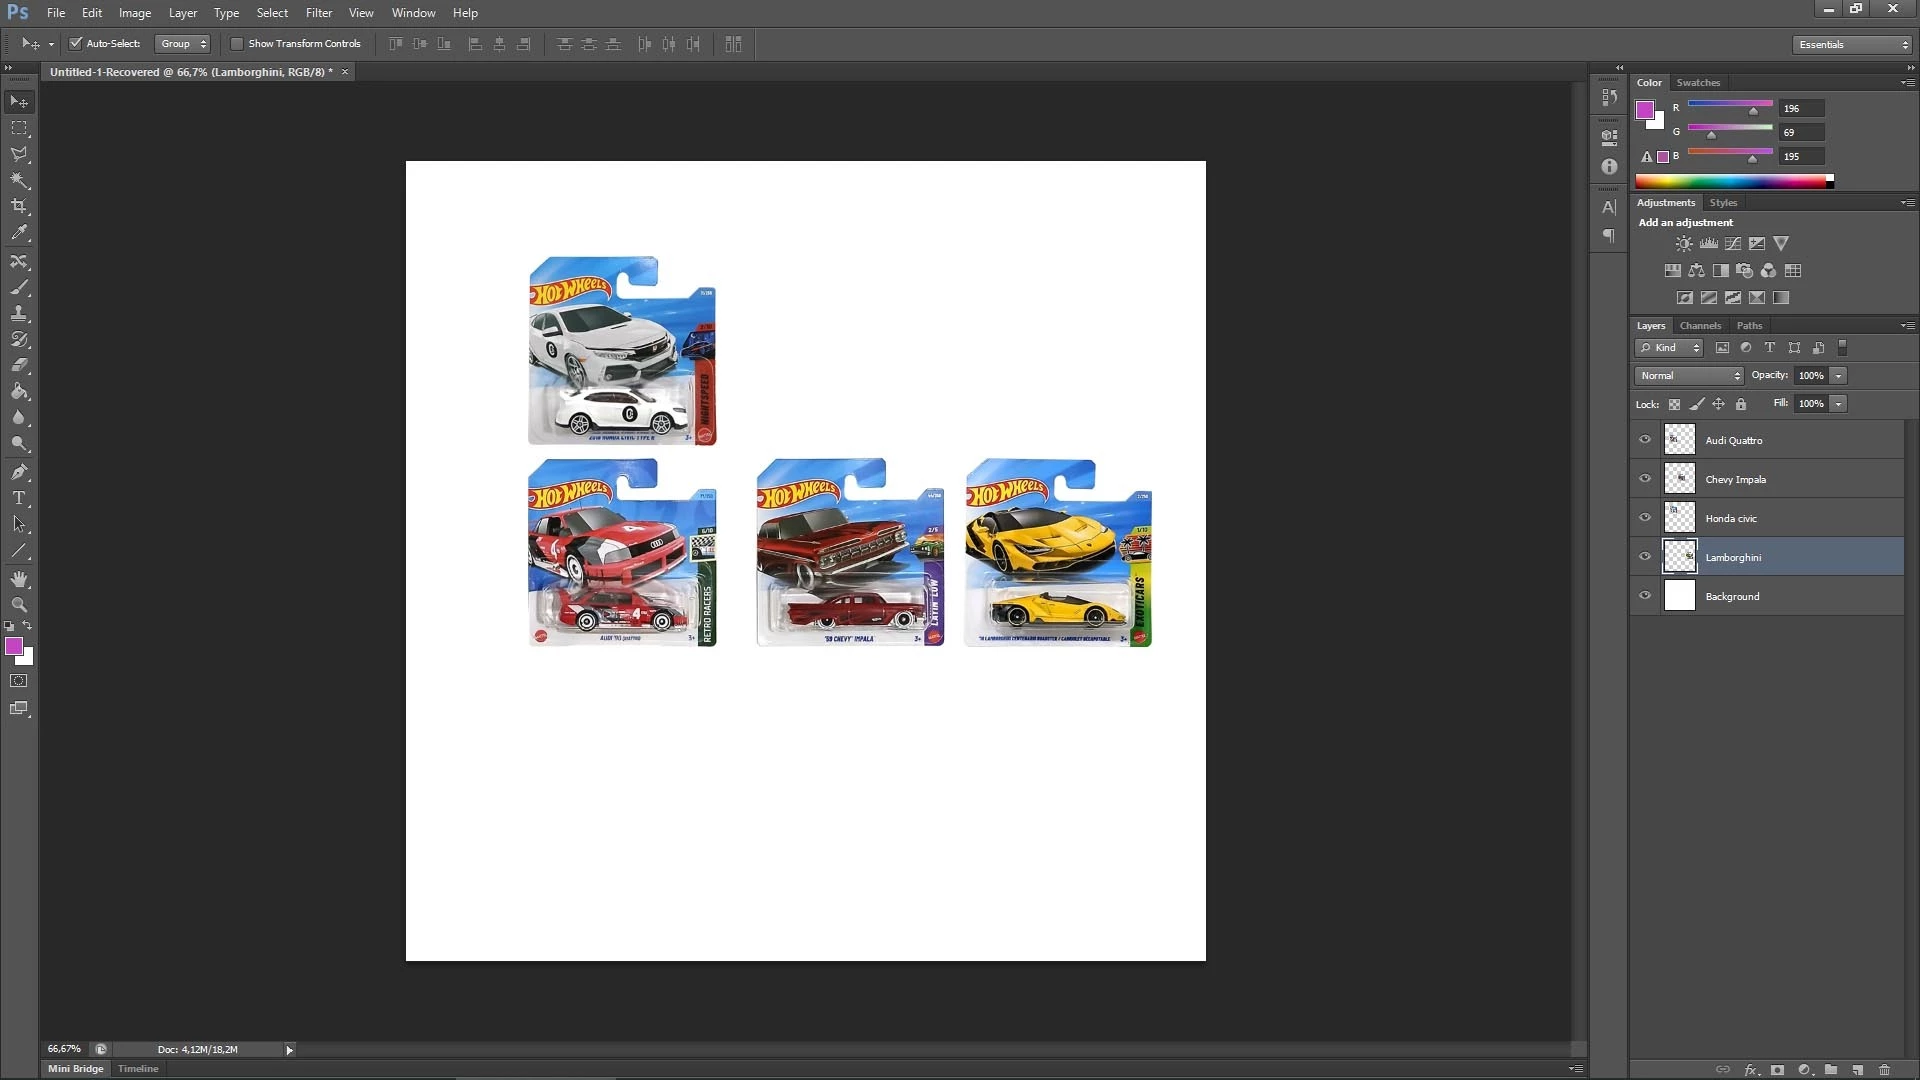The height and width of the screenshot is (1080, 1920).
Task: Choose the Hand tool
Action: point(19,579)
